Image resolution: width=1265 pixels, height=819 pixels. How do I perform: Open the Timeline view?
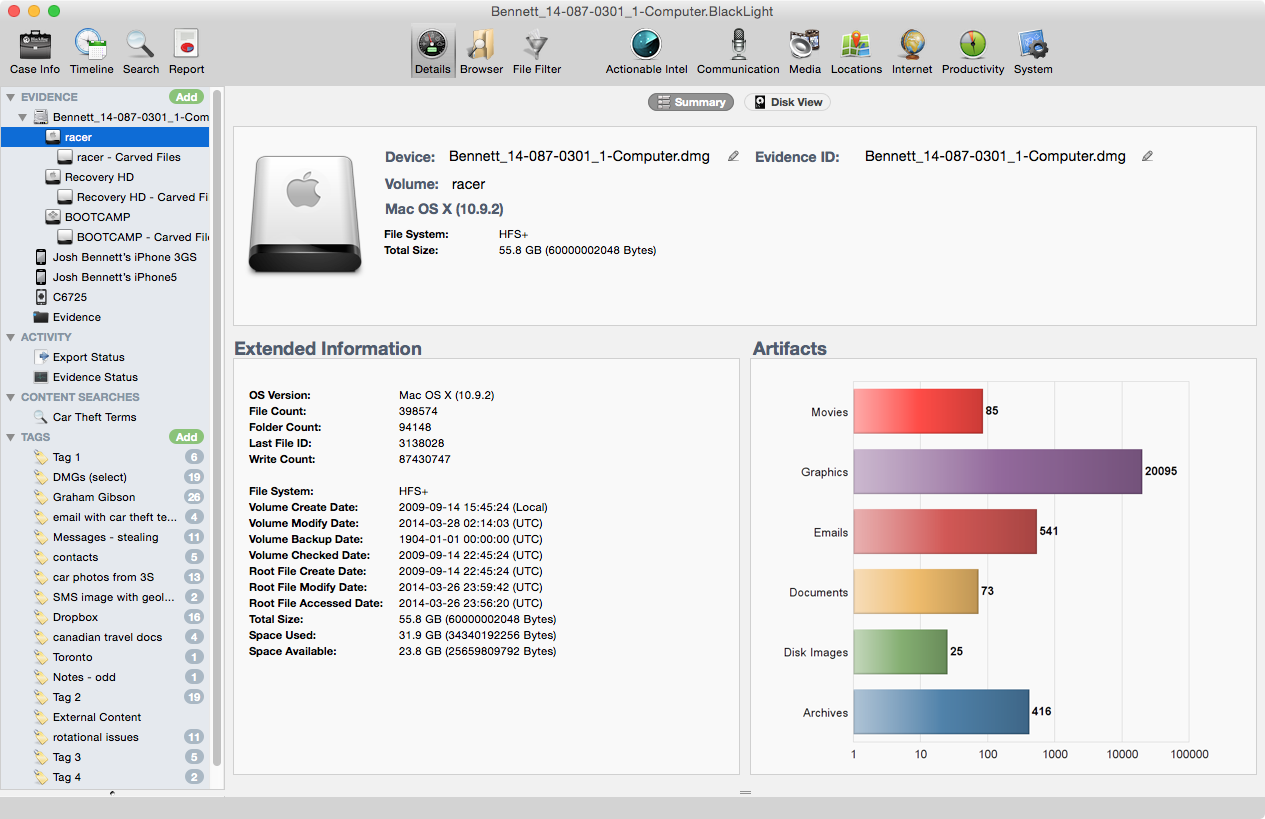(x=91, y=45)
